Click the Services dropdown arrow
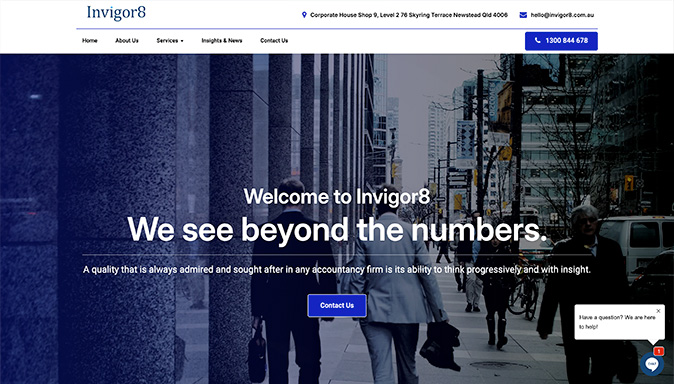This screenshot has width=674, height=384. 182,41
